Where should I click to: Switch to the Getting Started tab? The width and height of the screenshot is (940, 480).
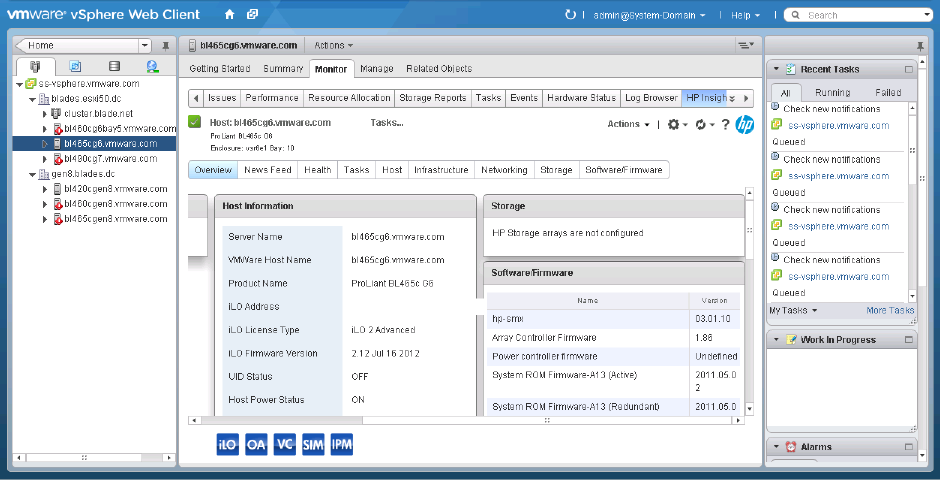click(220, 68)
